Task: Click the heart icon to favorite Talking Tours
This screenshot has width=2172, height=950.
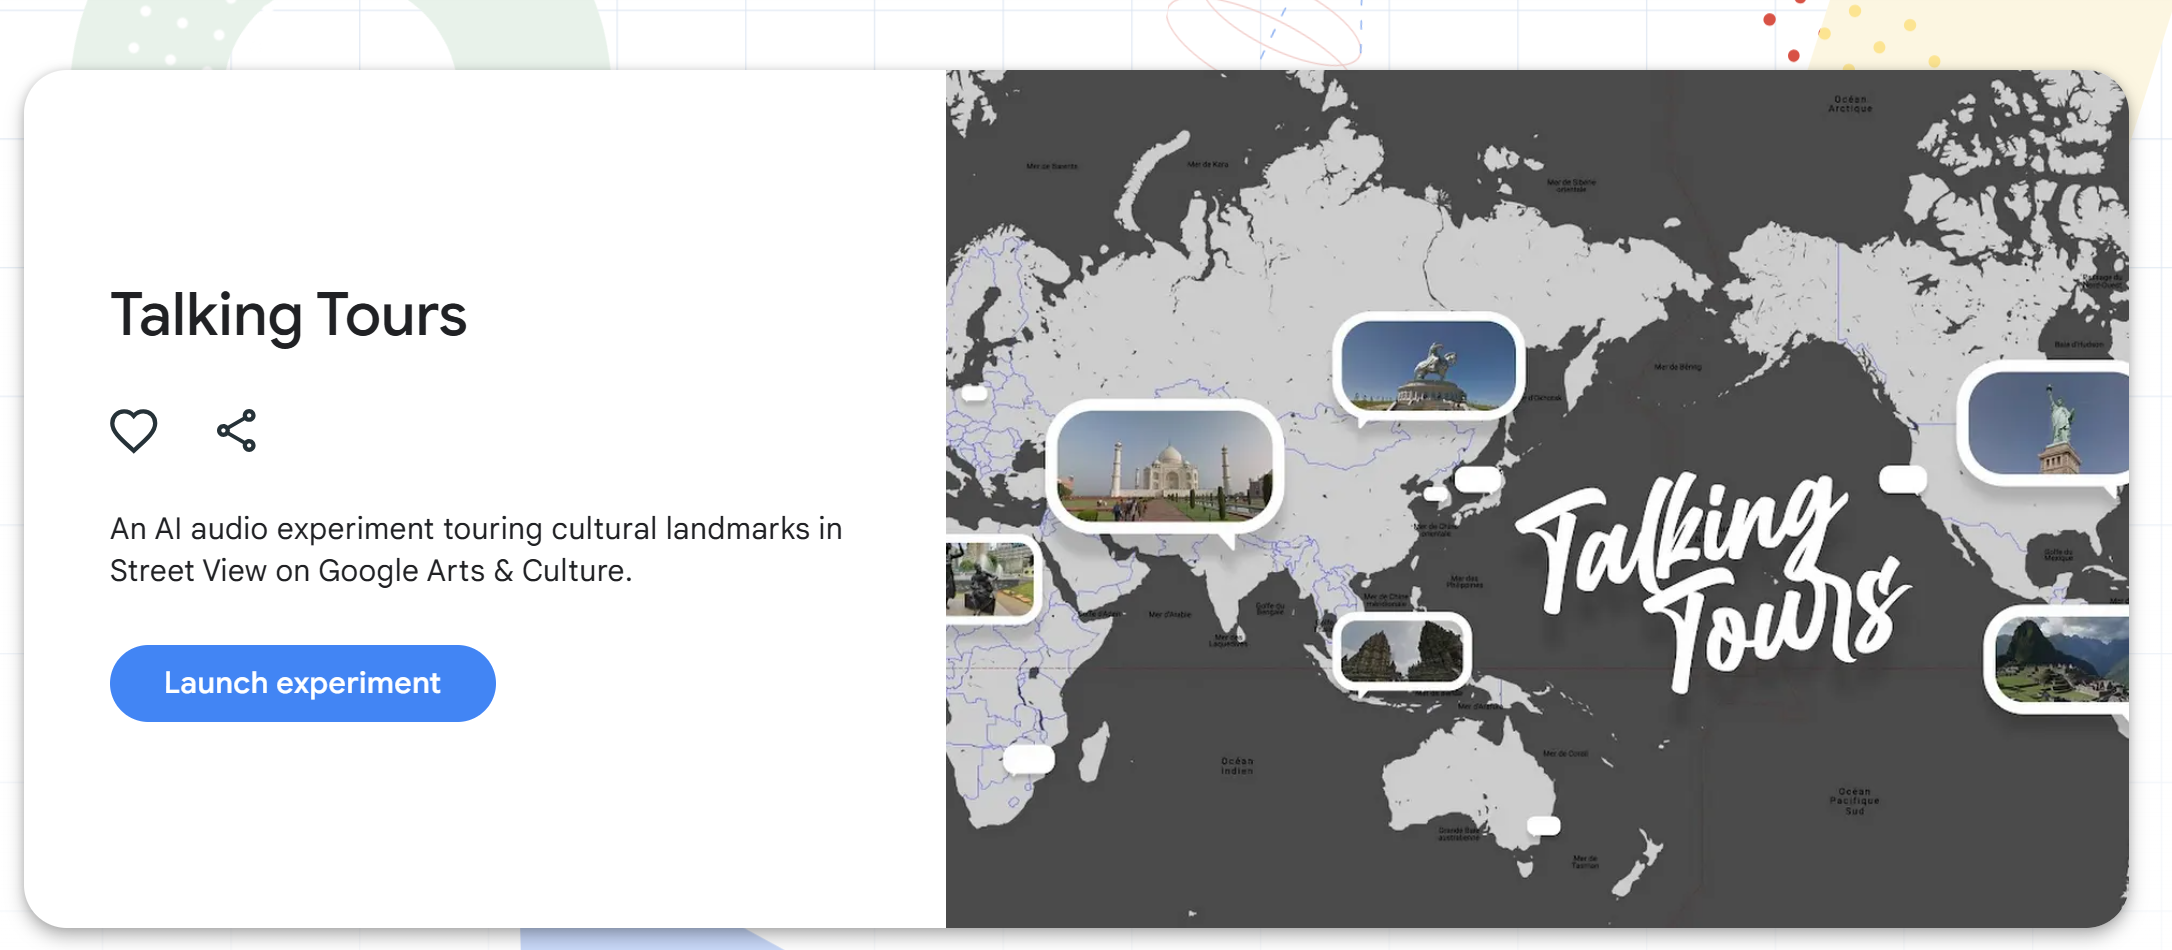Action: pos(134,431)
